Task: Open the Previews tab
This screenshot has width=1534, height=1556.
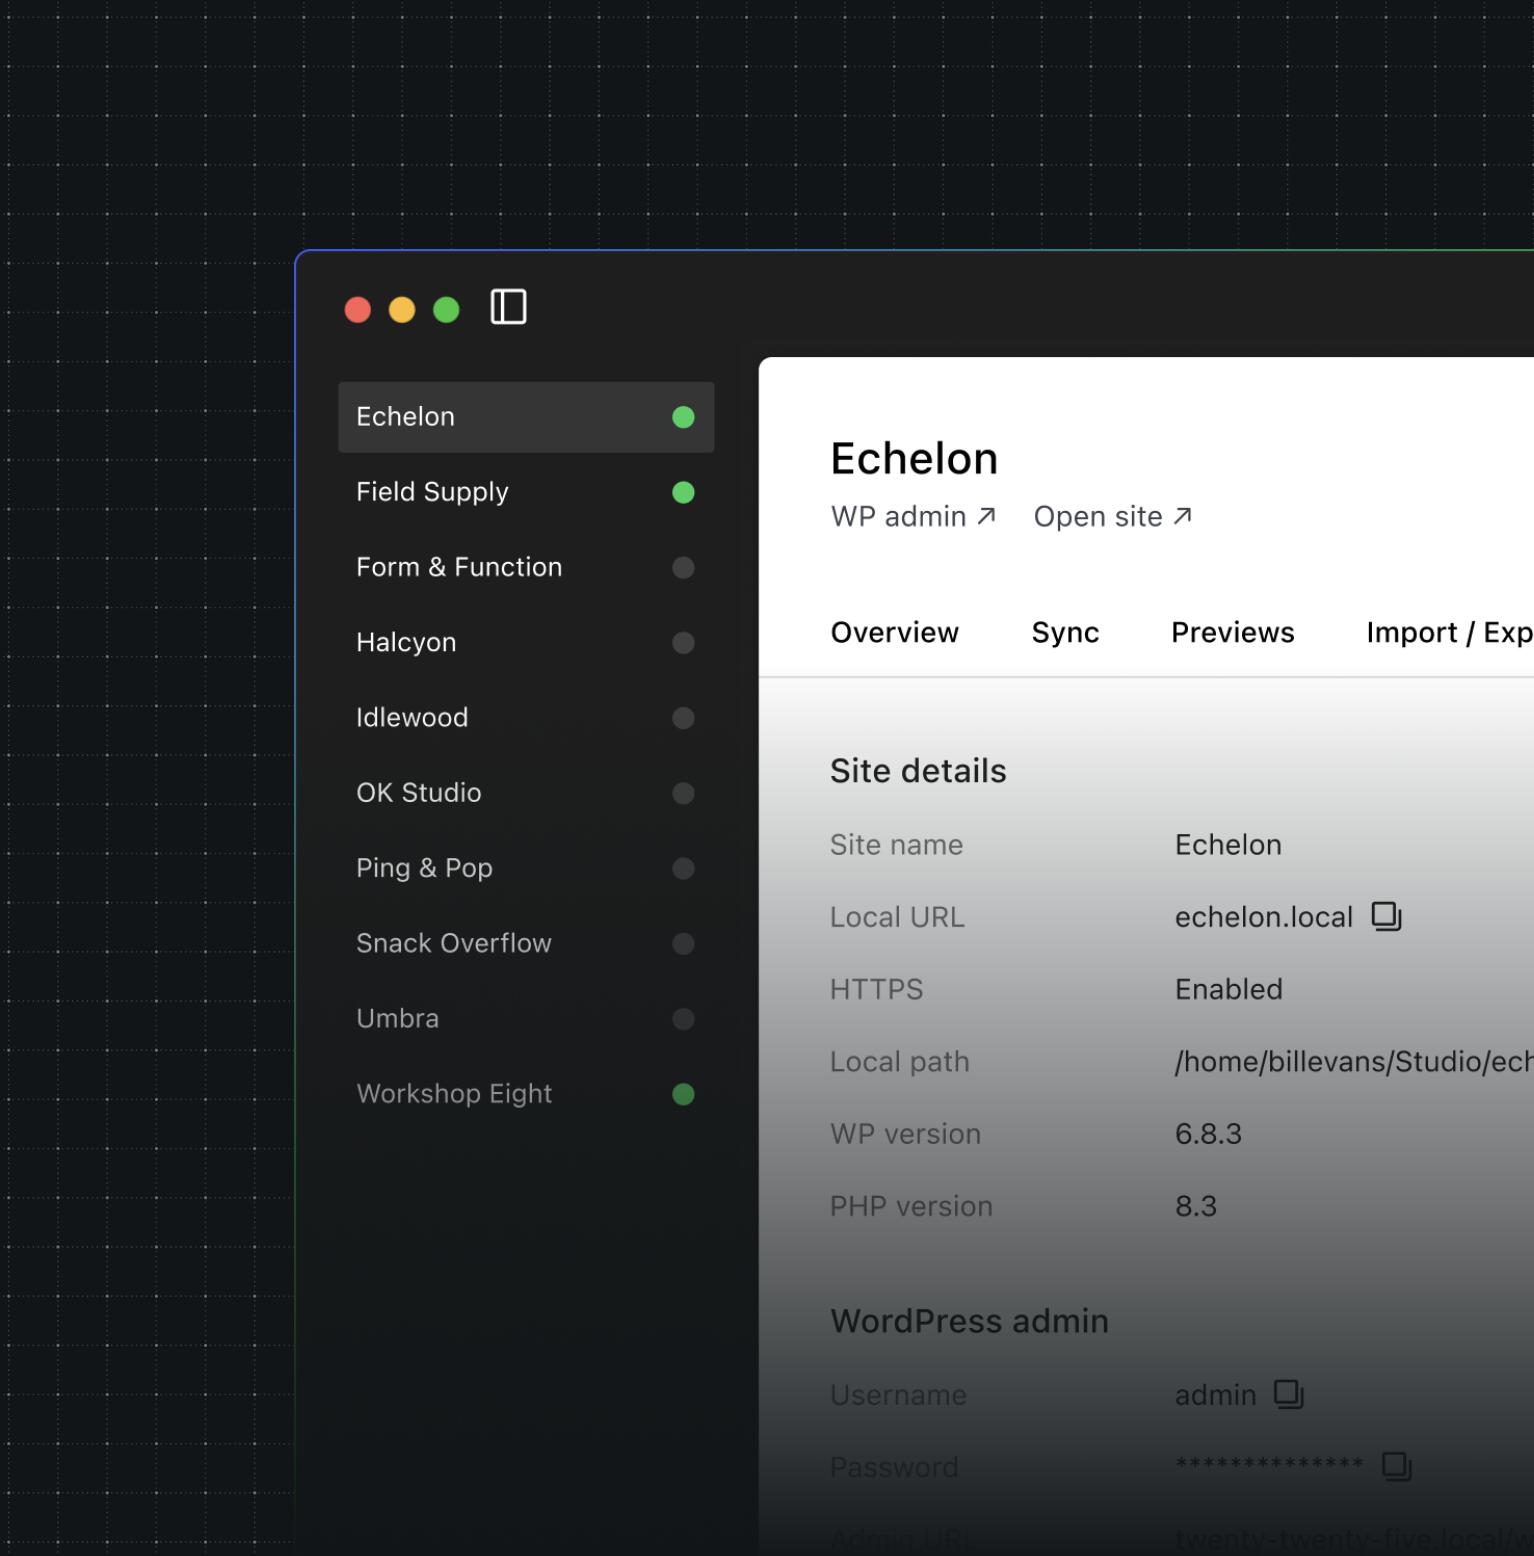Action: pyautogui.click(x=1232, y=632)
